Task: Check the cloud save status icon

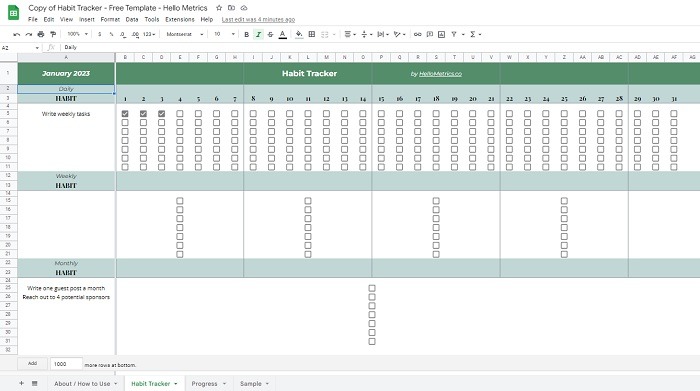Action: (244, 8)
